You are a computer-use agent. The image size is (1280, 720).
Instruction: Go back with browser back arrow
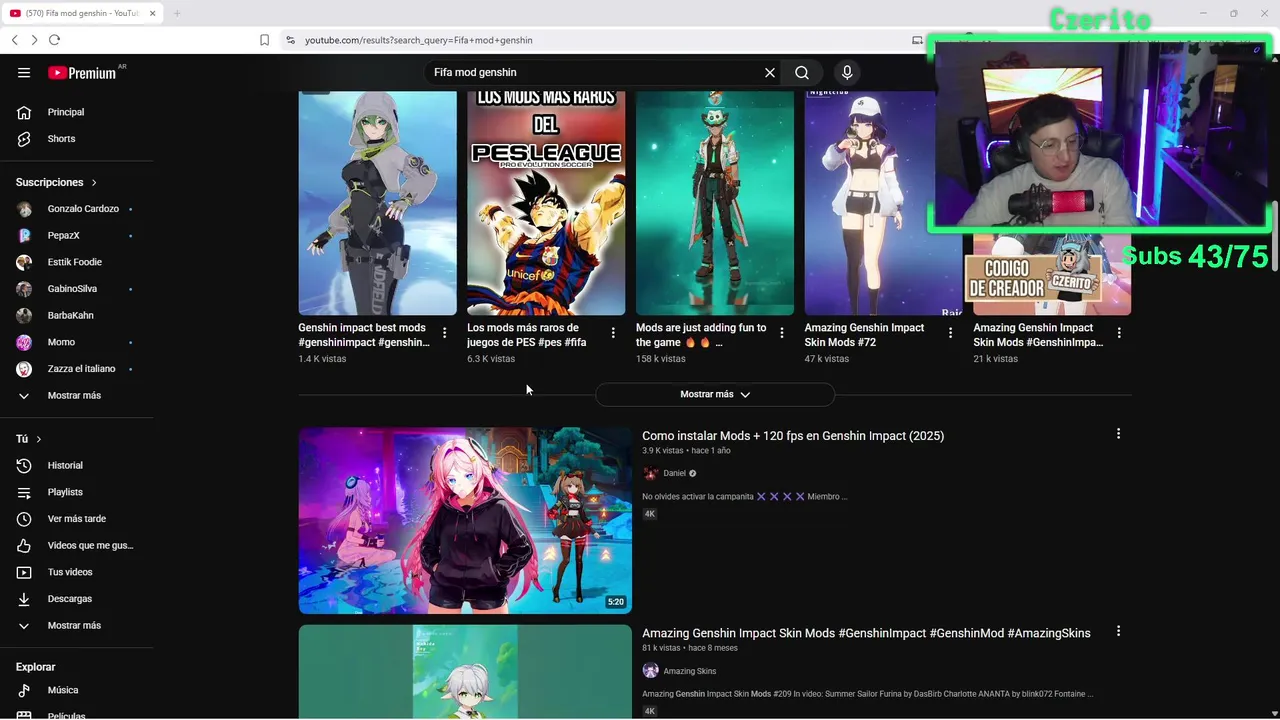[x=15, y=40]
